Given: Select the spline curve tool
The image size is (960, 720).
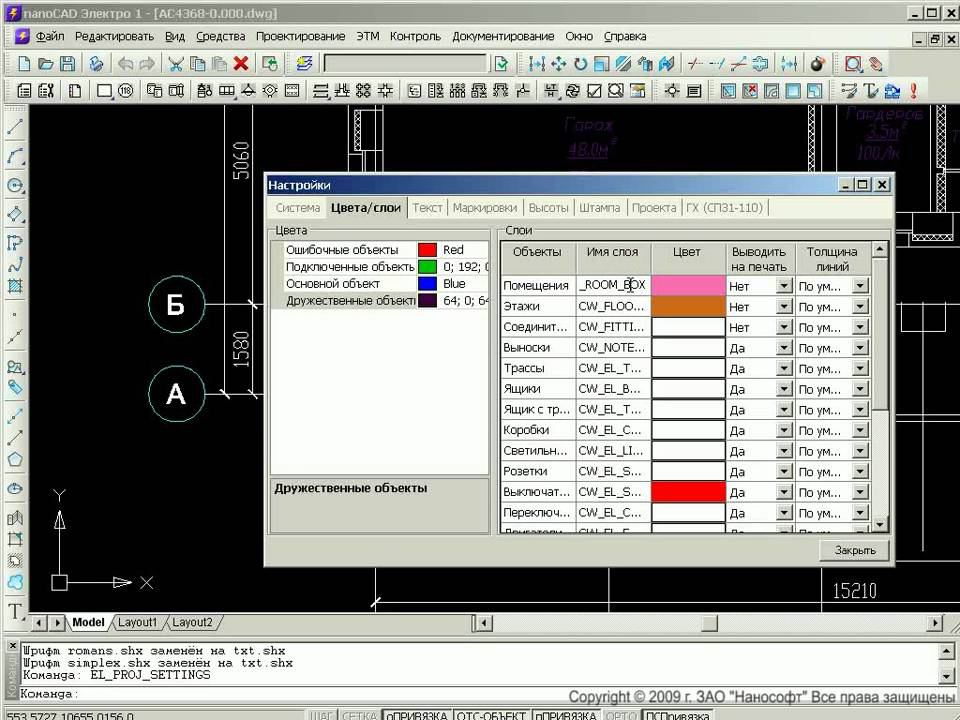Looking at the screenshot, I should 15,265.
